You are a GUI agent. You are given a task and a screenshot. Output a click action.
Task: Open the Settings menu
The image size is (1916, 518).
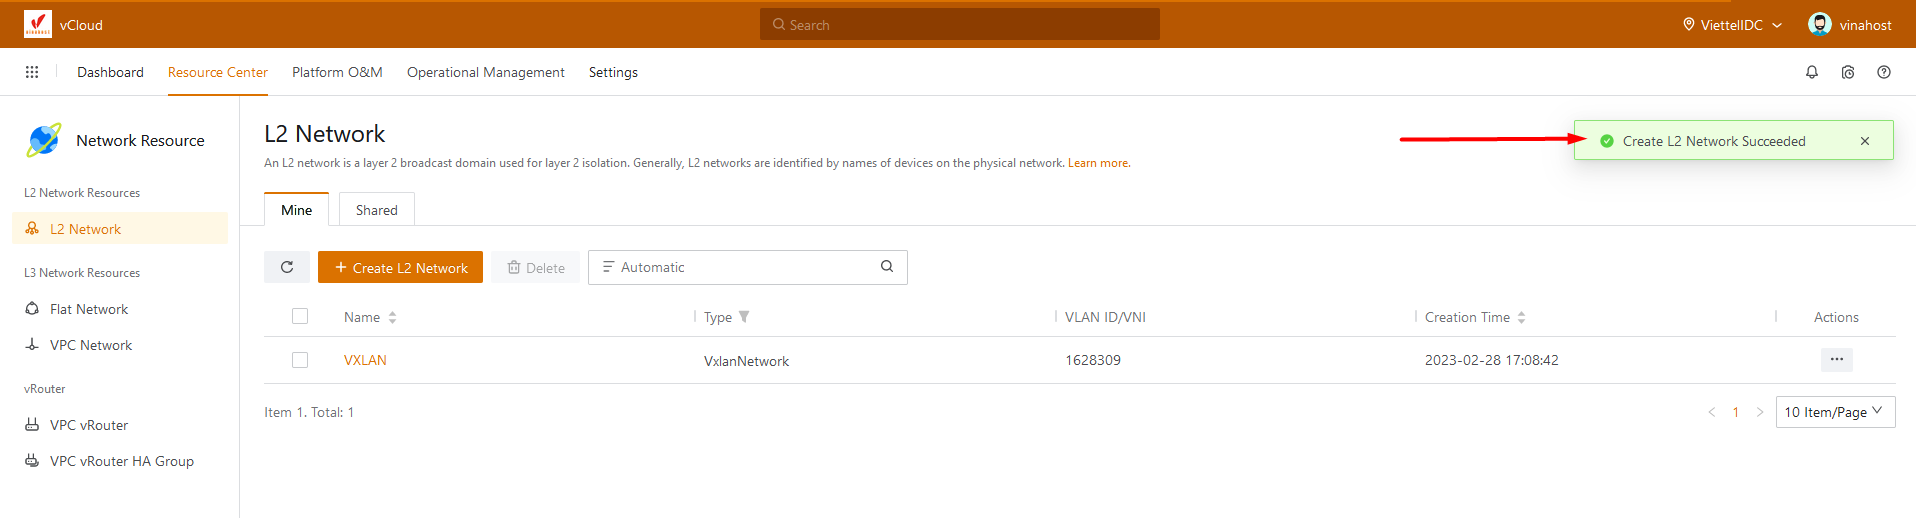(x=613, y=72)
